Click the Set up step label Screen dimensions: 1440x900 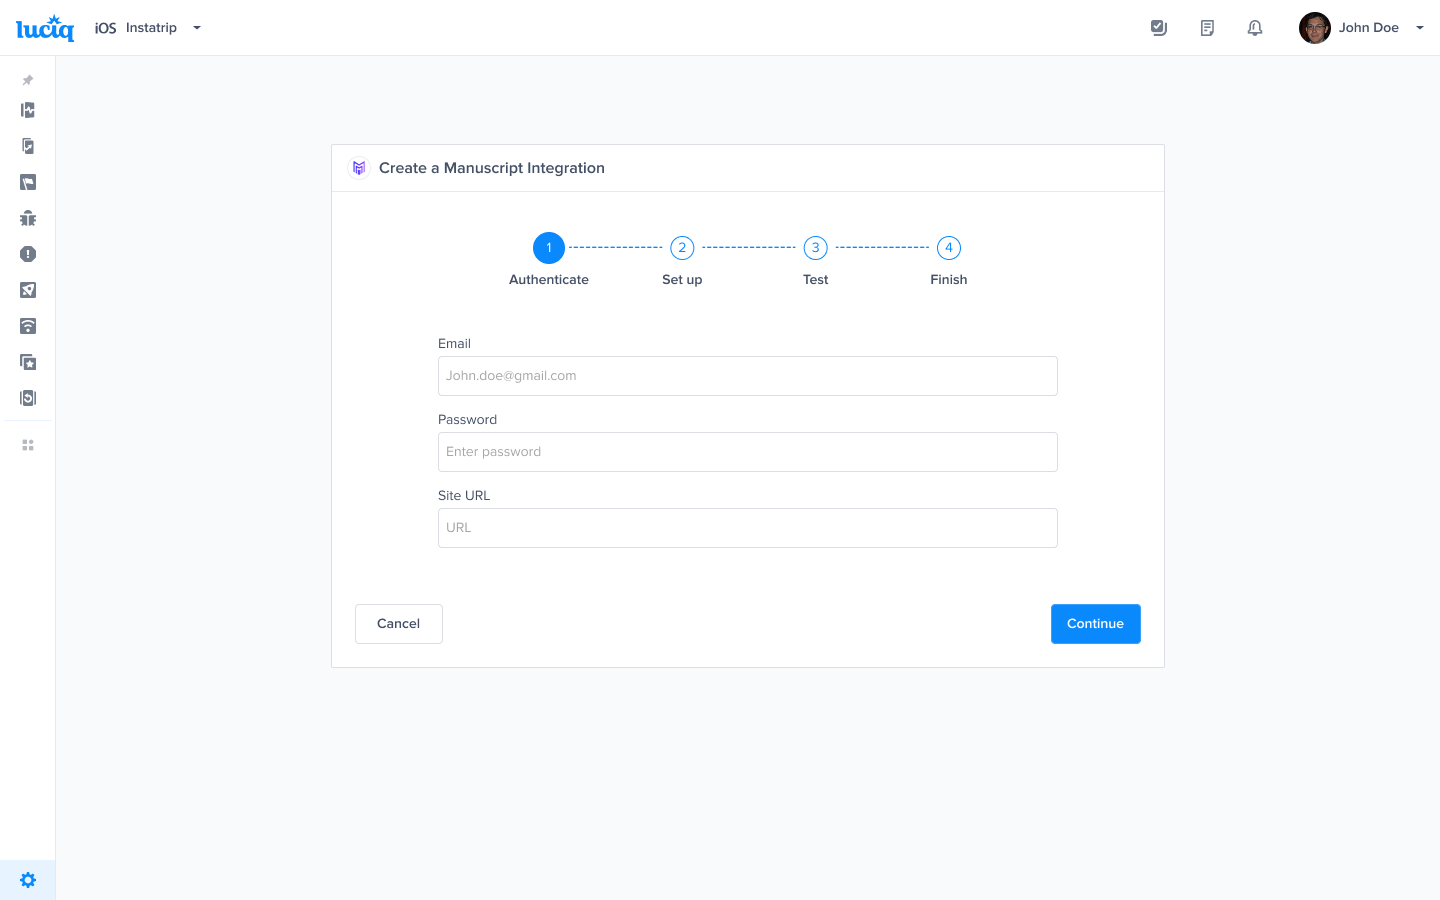pos(682,280)
